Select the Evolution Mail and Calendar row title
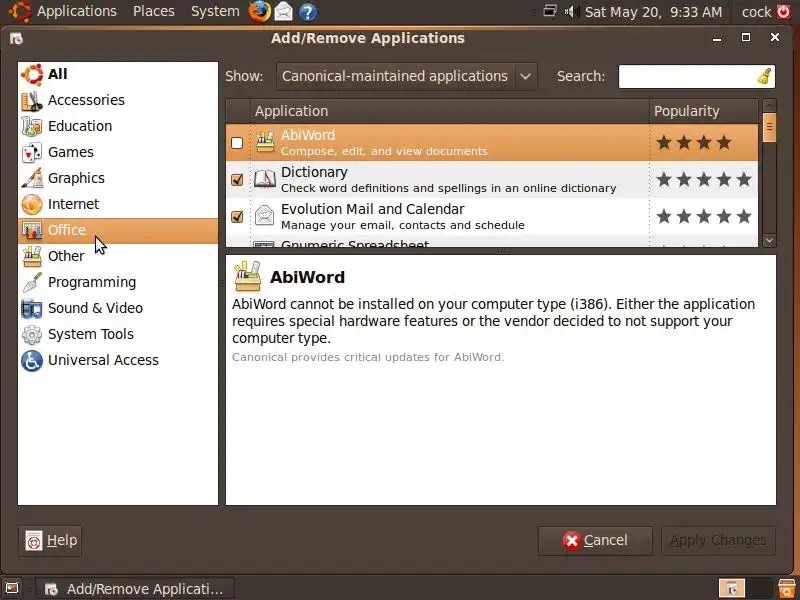 372,209
